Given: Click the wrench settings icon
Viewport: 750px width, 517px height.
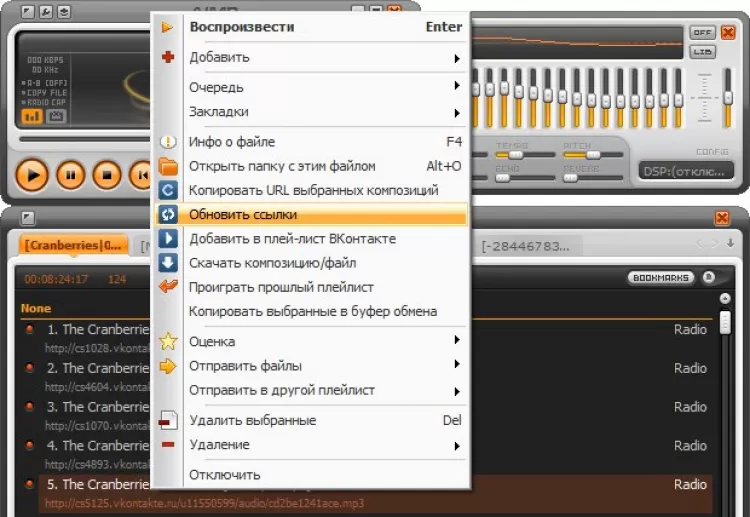Looking at the screenshot, I should 46,11.
